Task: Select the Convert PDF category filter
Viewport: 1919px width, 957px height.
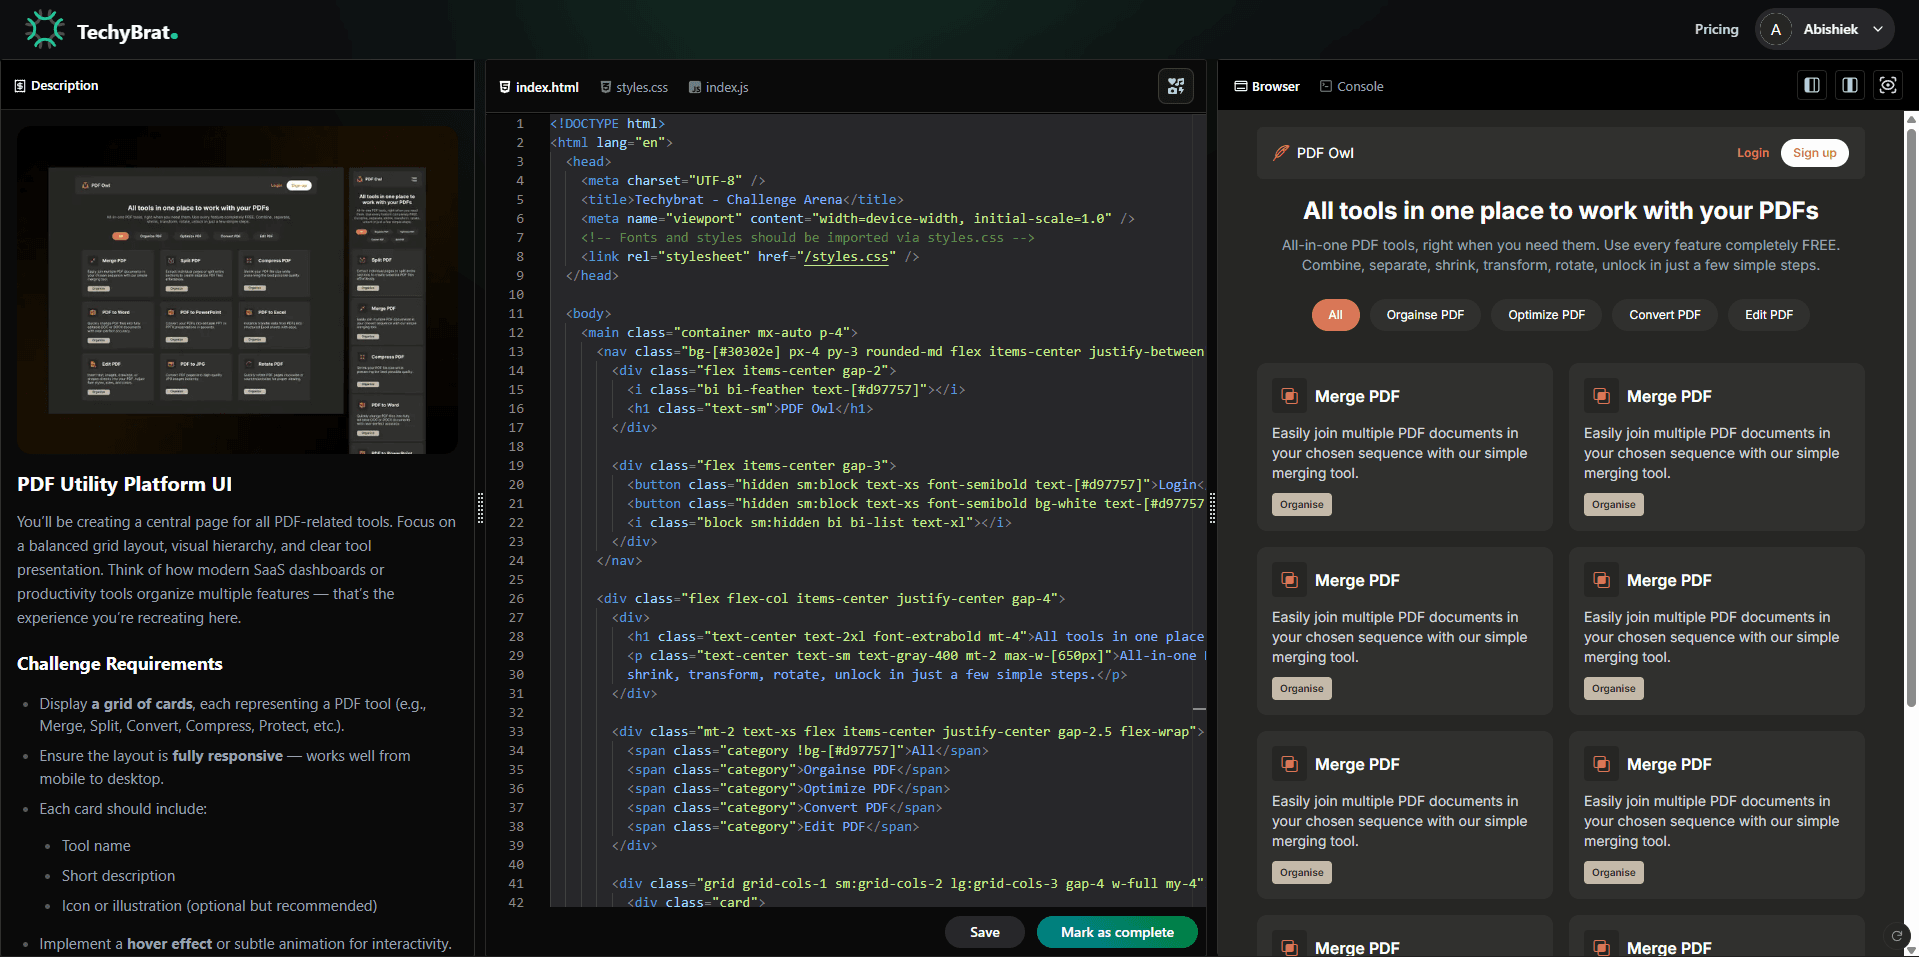Action: click(x=1664, y=315)
